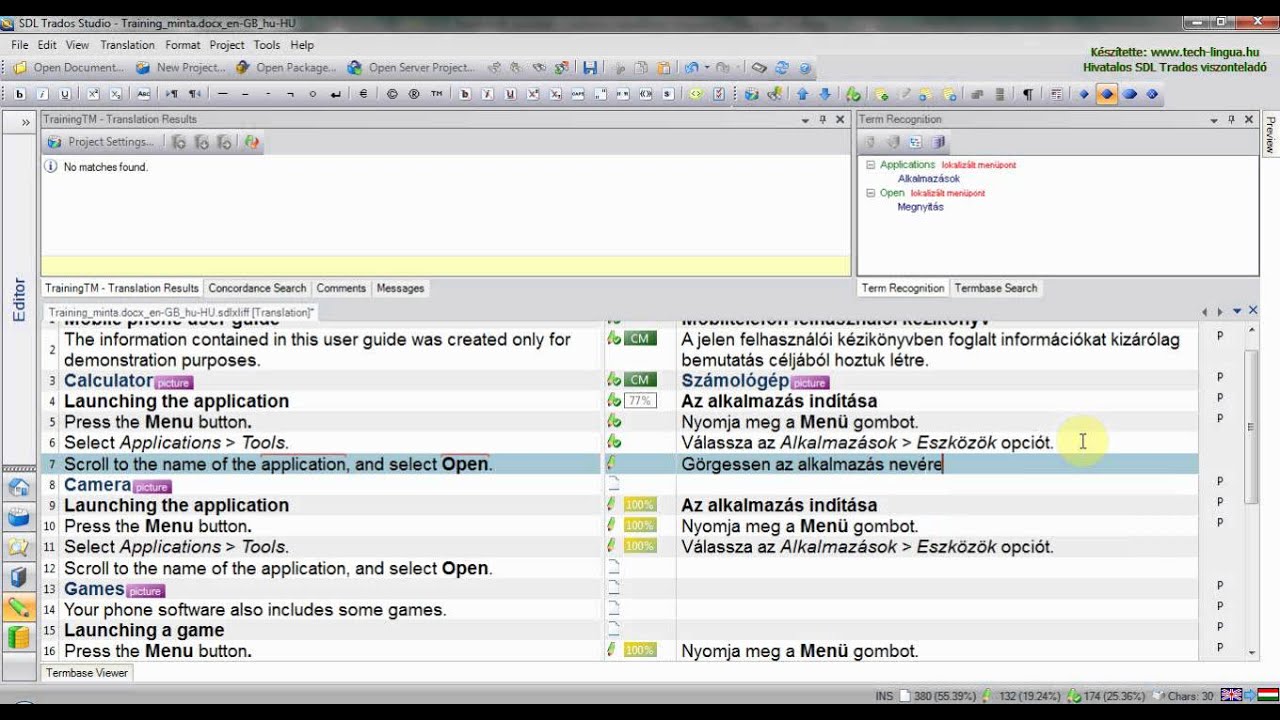This screenshot has height=720, width=1280.
Task: Open the File menu
Action: 20,45
